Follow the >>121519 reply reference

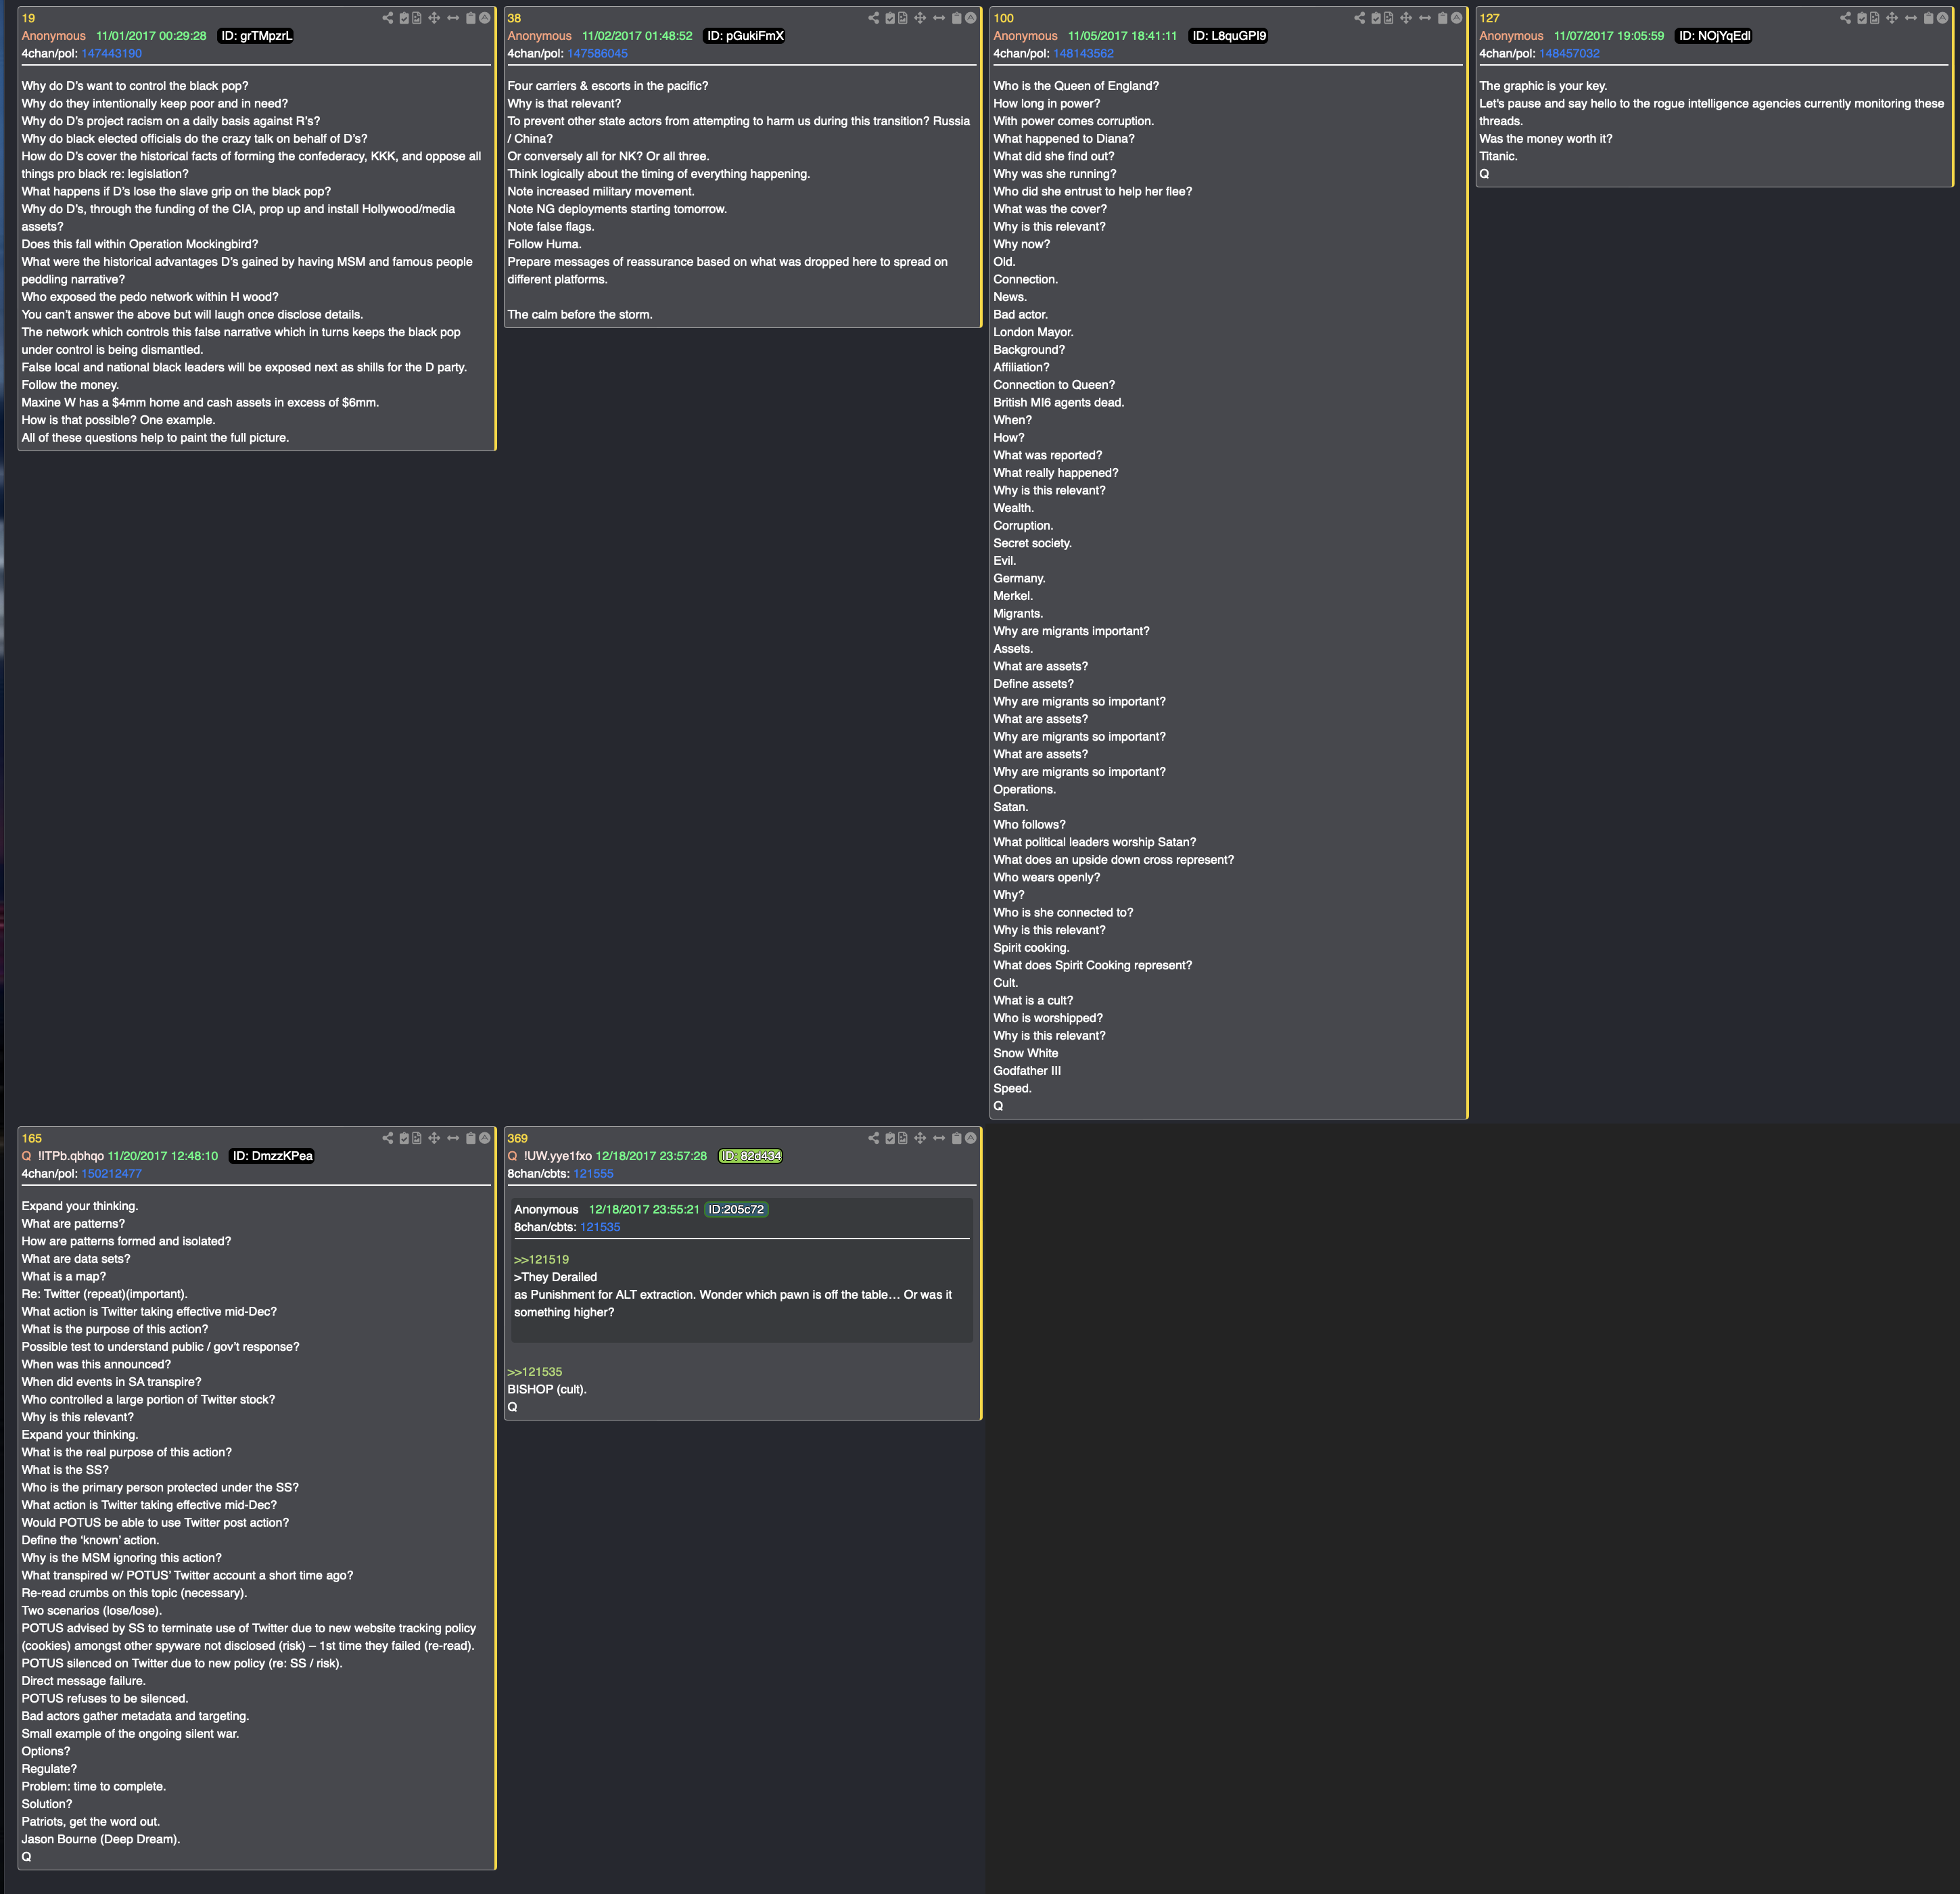(x=541, y=1260)
